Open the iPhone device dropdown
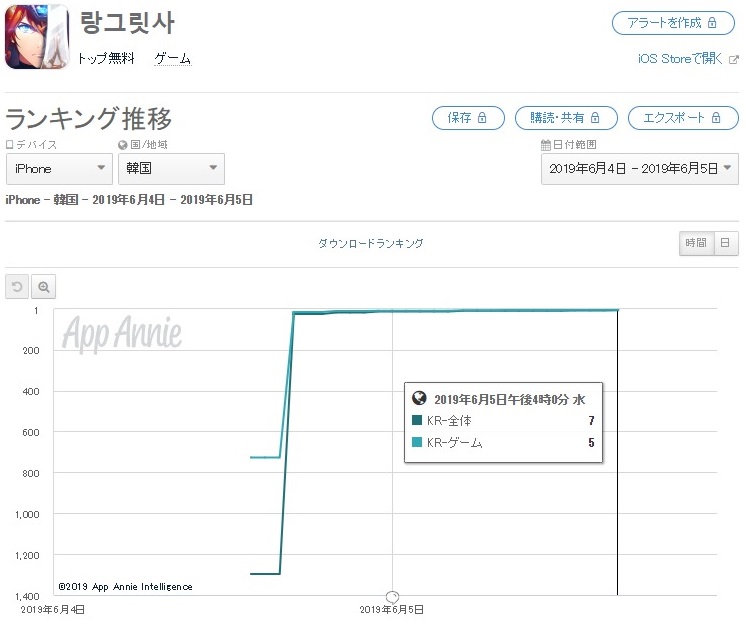 click(x=59, y=168)
